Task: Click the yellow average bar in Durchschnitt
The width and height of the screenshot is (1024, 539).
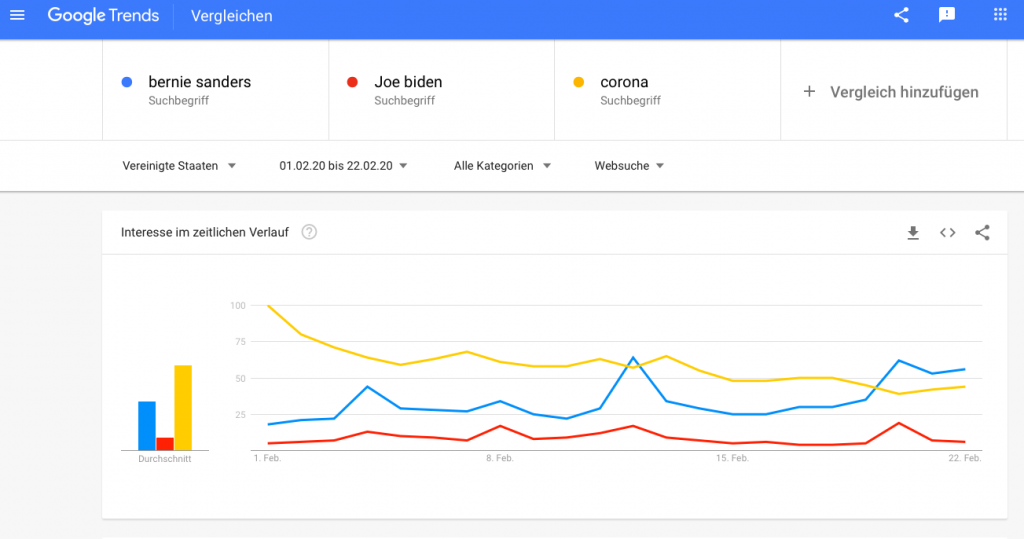Action: (183, 408)
